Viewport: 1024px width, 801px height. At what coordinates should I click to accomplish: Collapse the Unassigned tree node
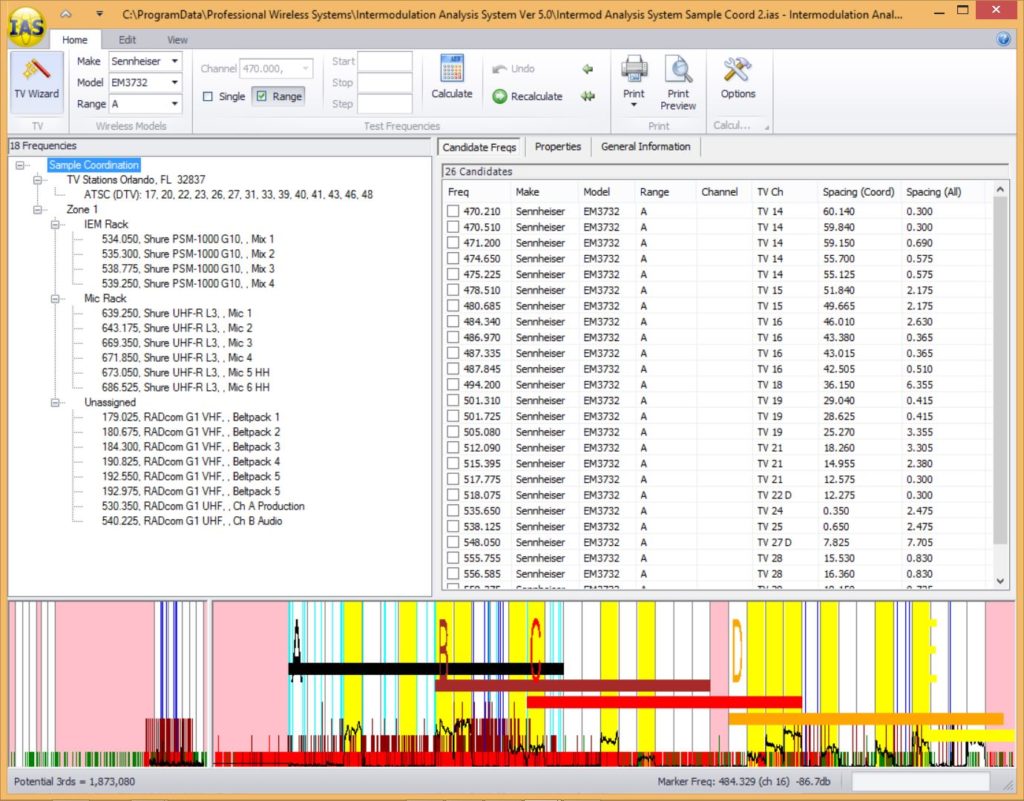[56, 403]
